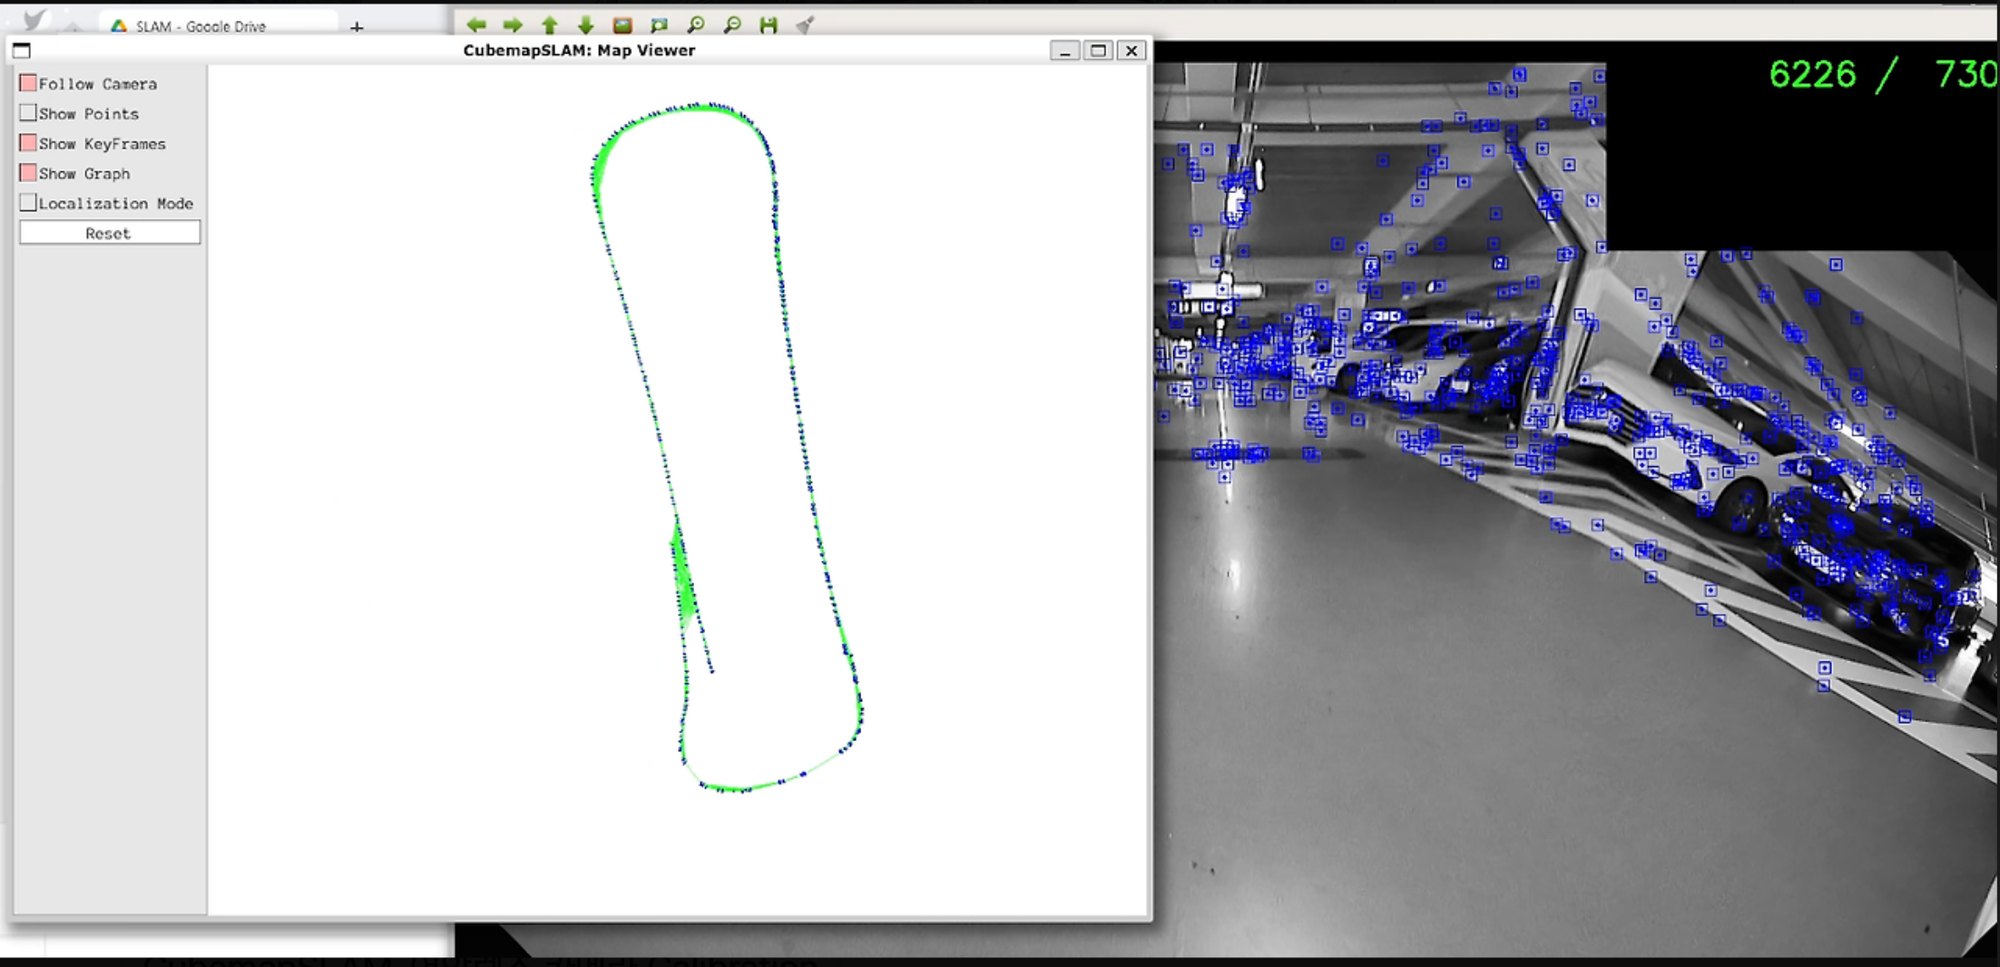Click the green right arrow toolbar icon
This screenshot has height=967, width=2000.
point(513,25)
